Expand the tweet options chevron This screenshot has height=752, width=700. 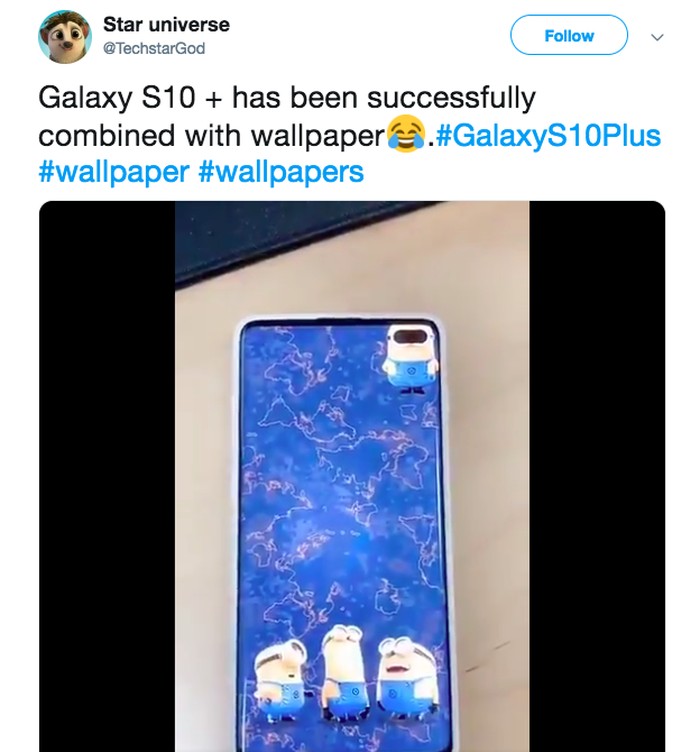point(657,37)
